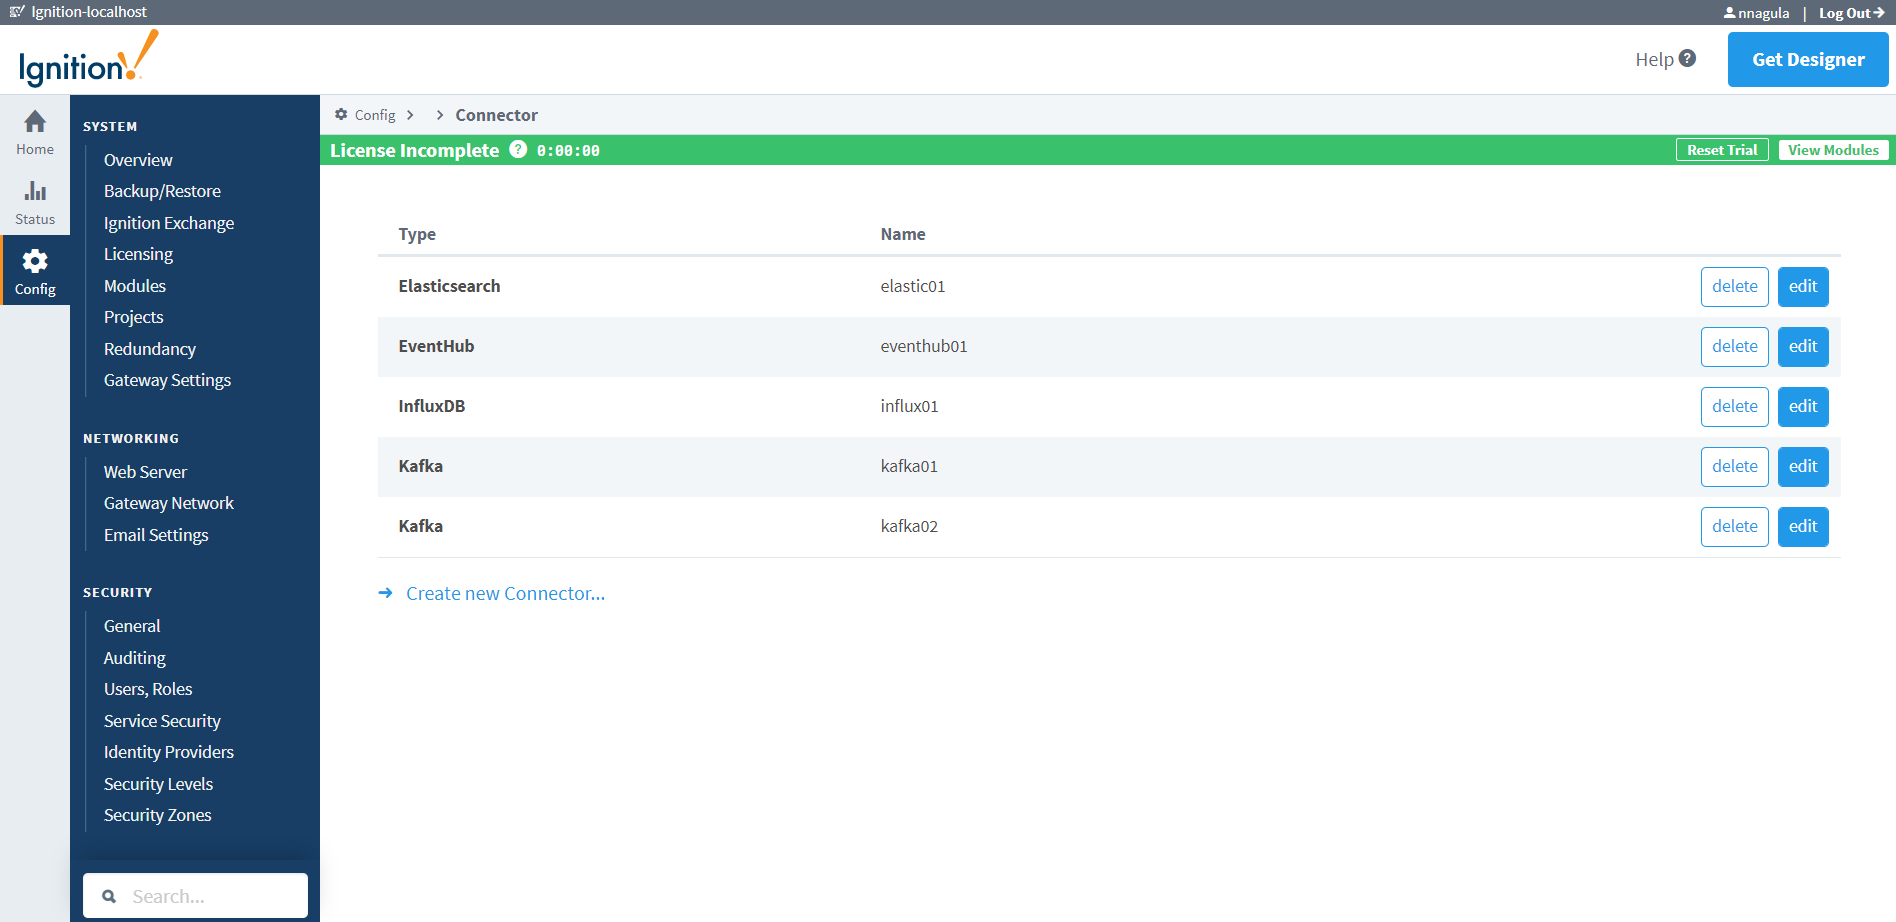Delete the eventhub01 connector

(x=1734, y=346)
